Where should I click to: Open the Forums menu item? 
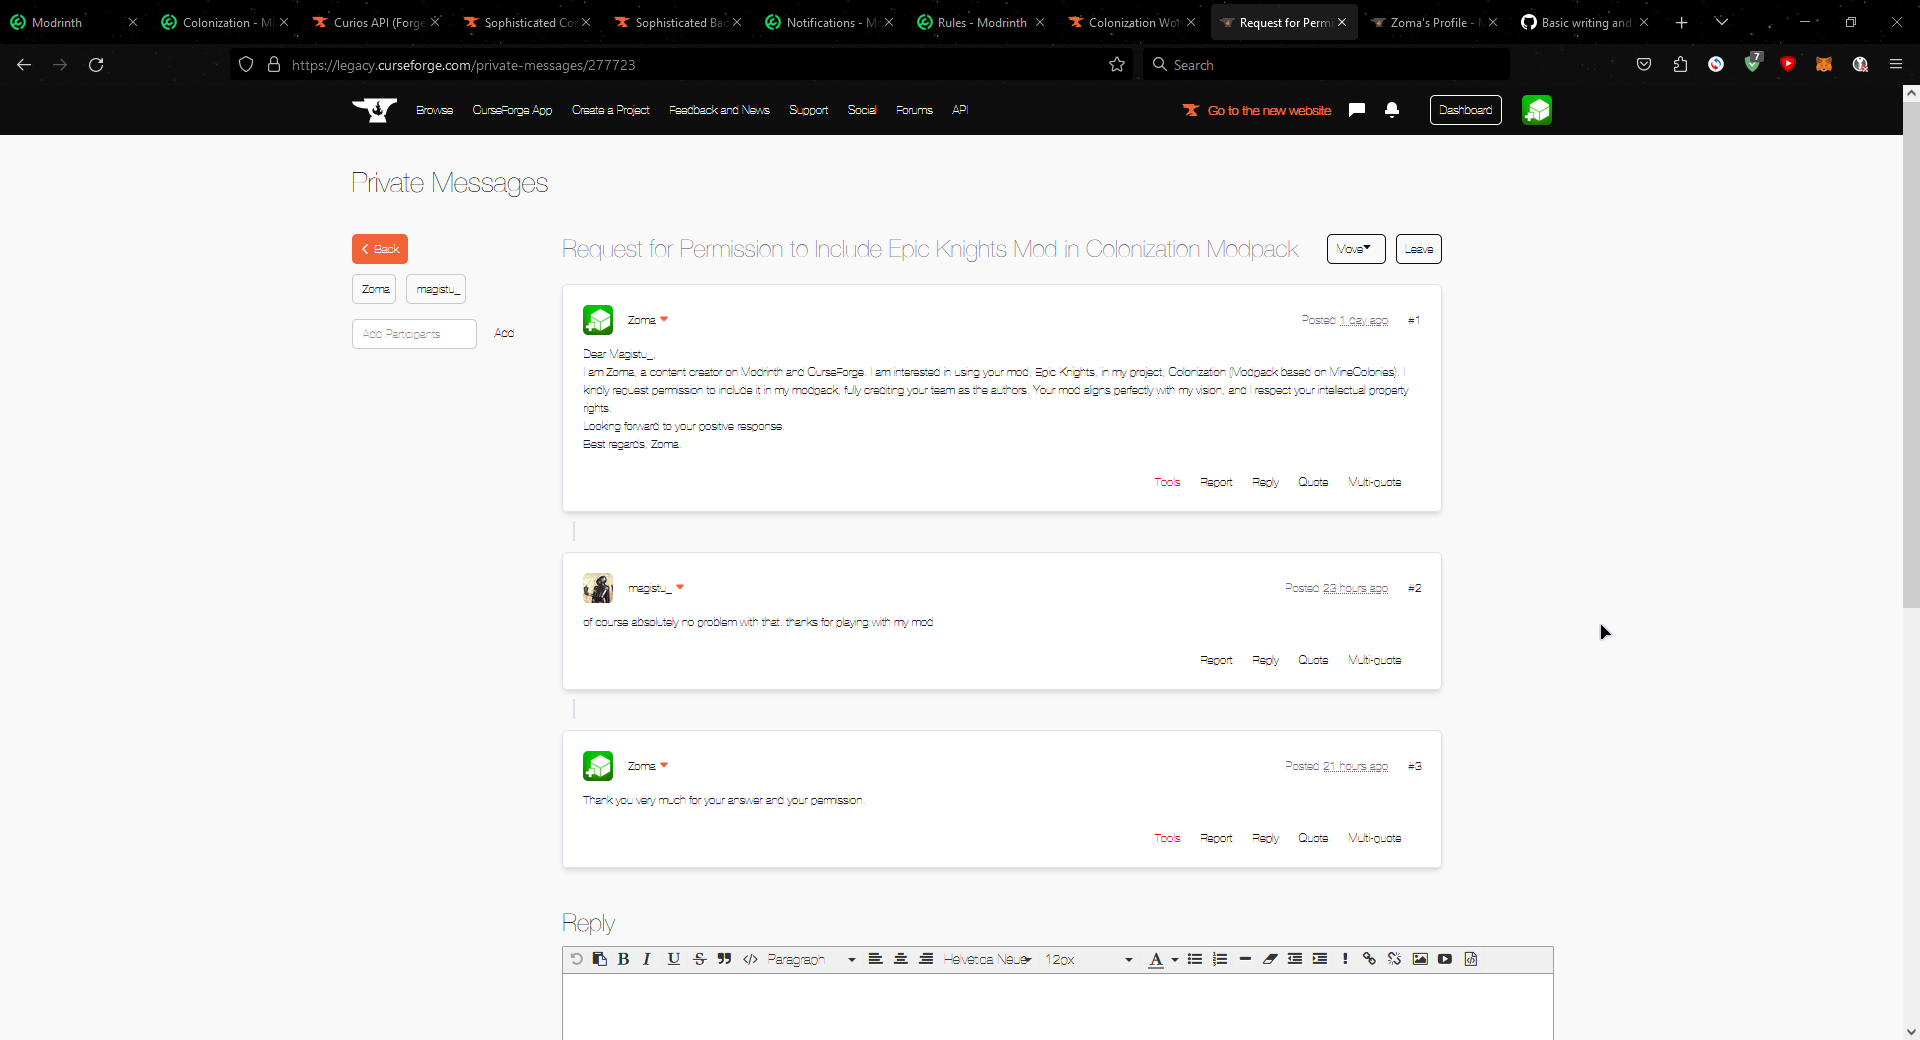coord(914,110)
